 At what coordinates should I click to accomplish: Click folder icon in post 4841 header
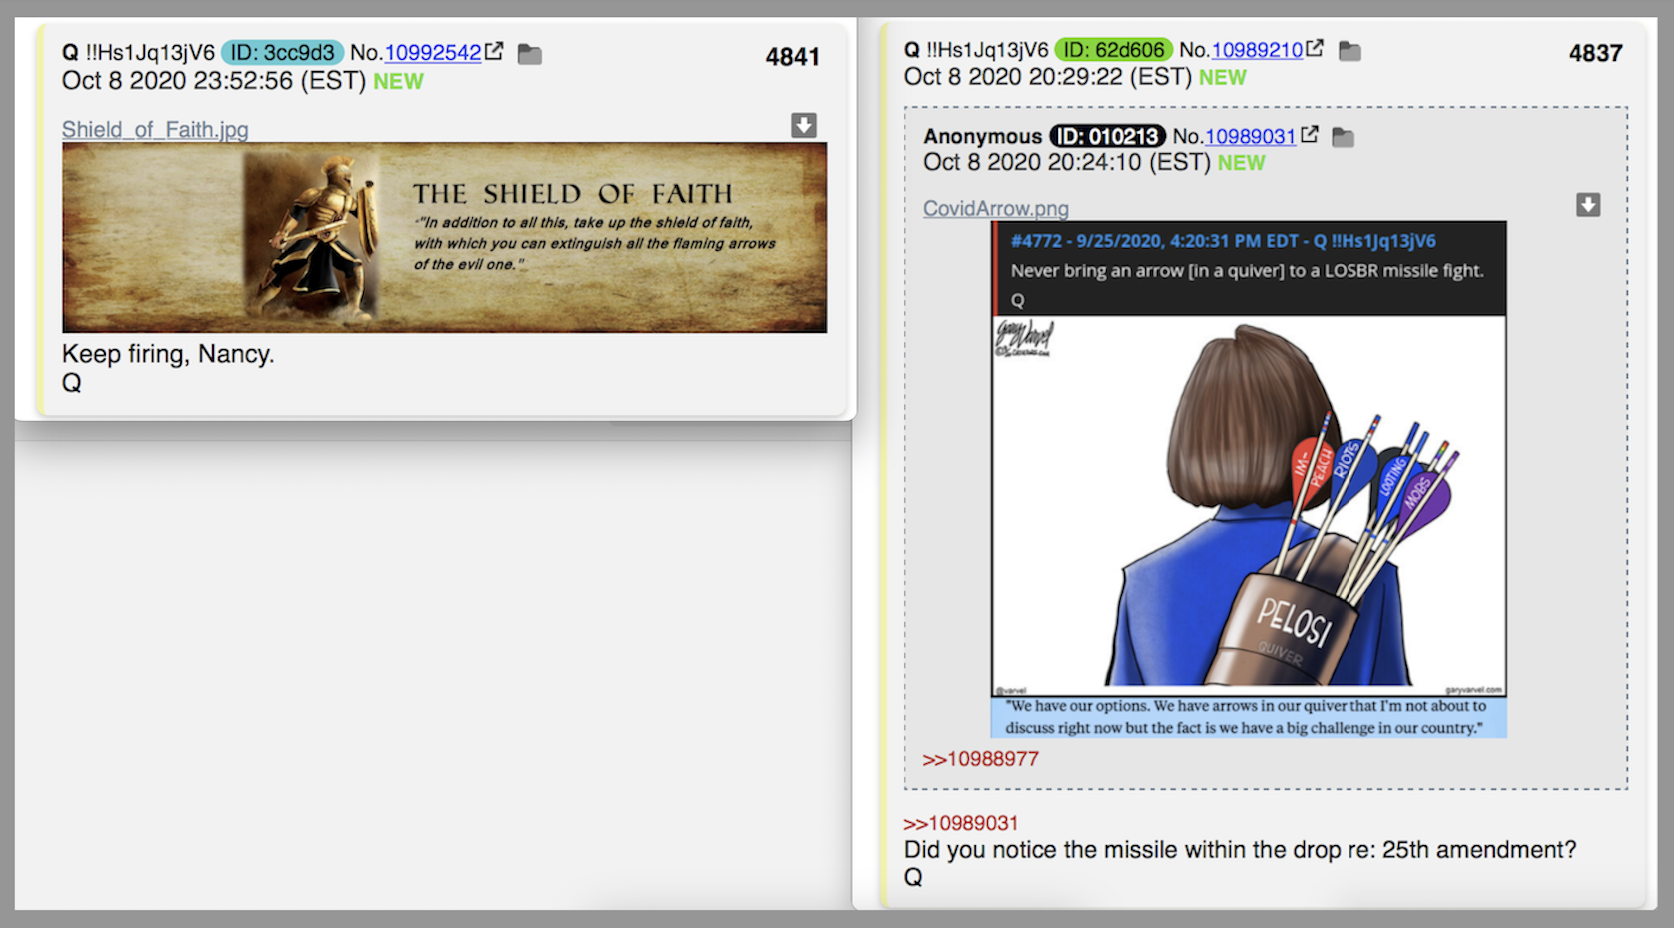(530, 54)
